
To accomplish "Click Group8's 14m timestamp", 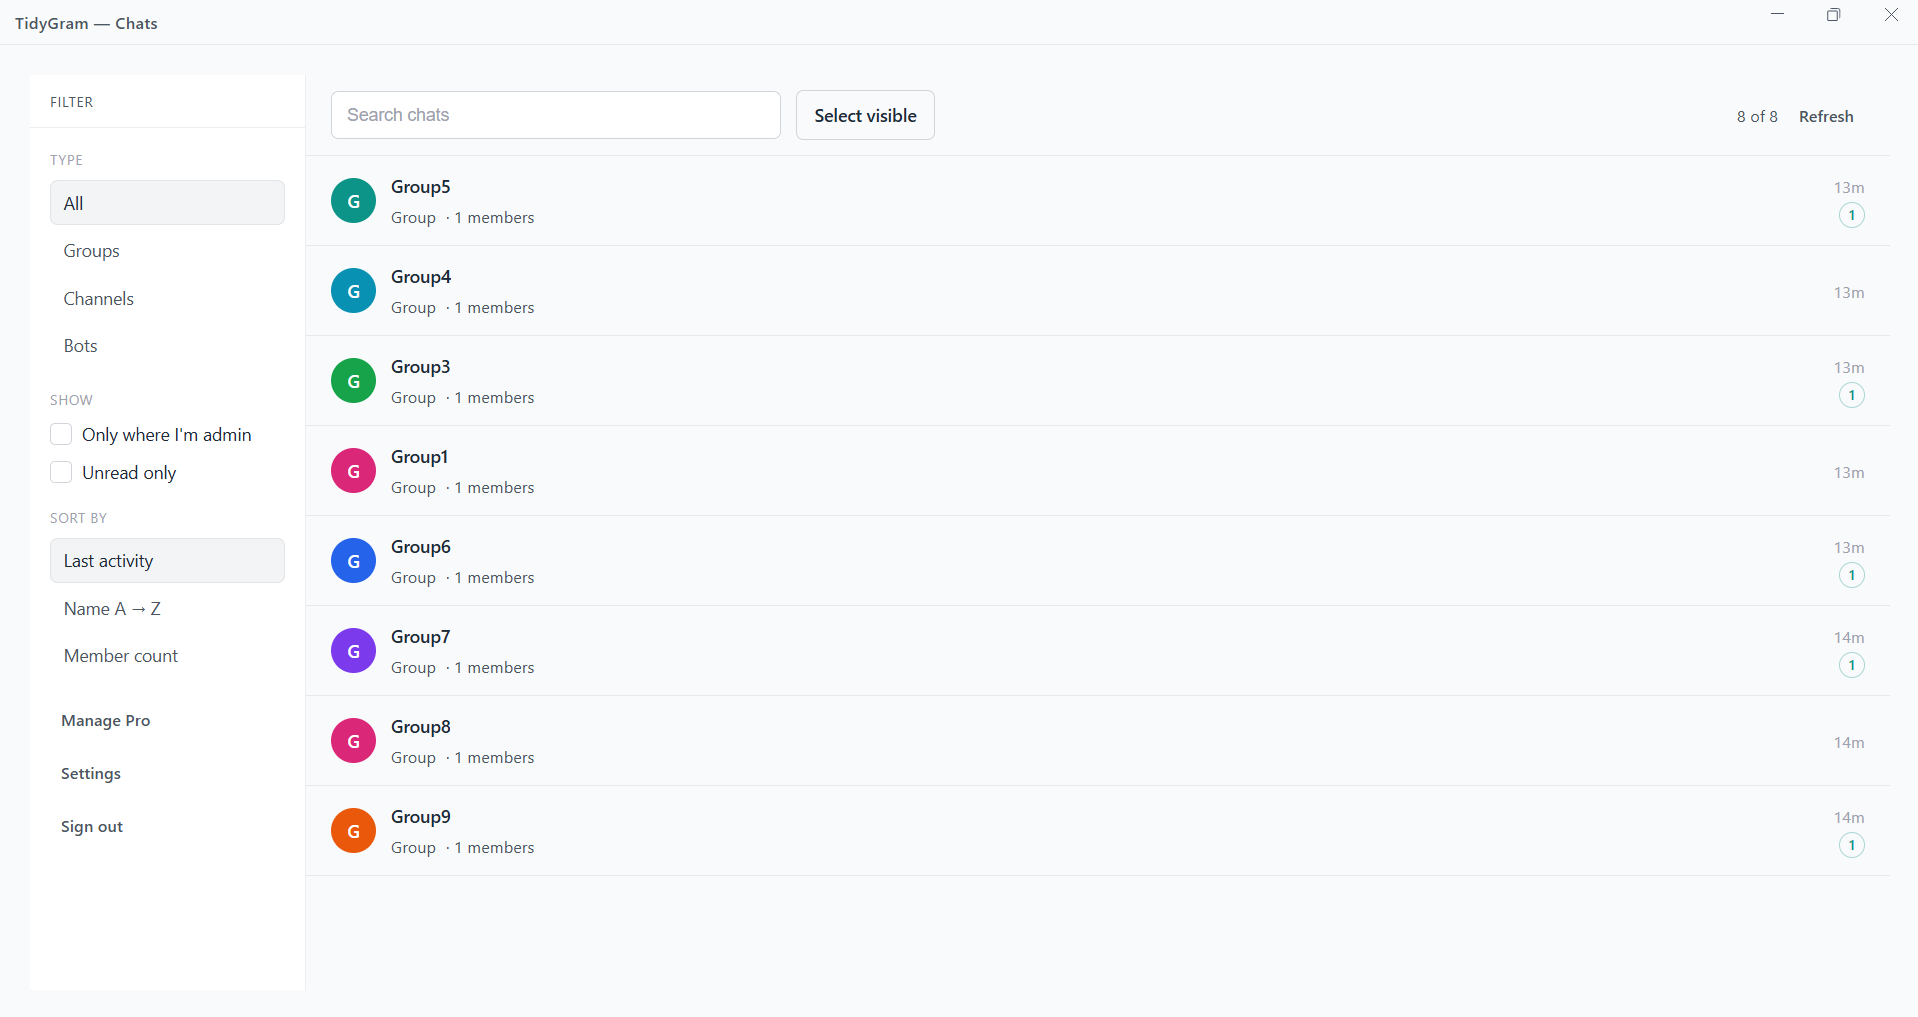I will (1849, 743).
